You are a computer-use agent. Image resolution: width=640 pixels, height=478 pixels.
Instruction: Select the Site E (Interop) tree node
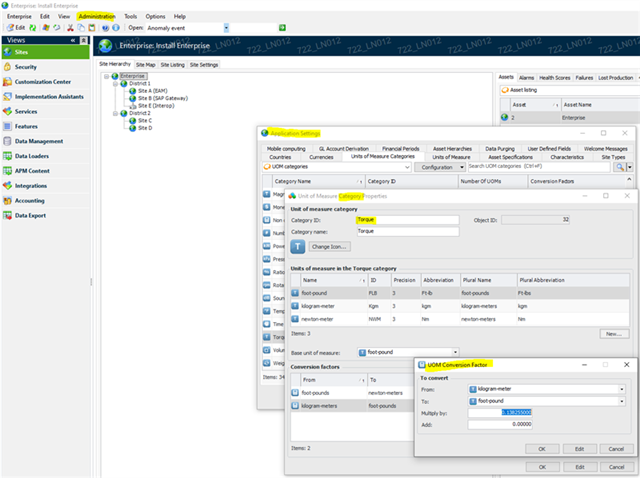point(156,105)
